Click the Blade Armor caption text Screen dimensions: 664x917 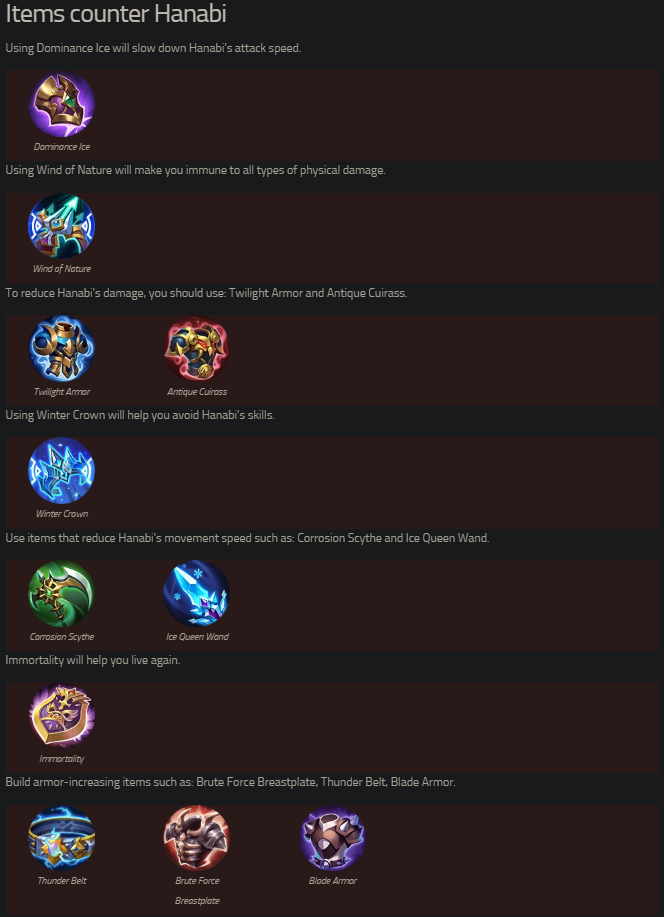click(x=333, y=881)
